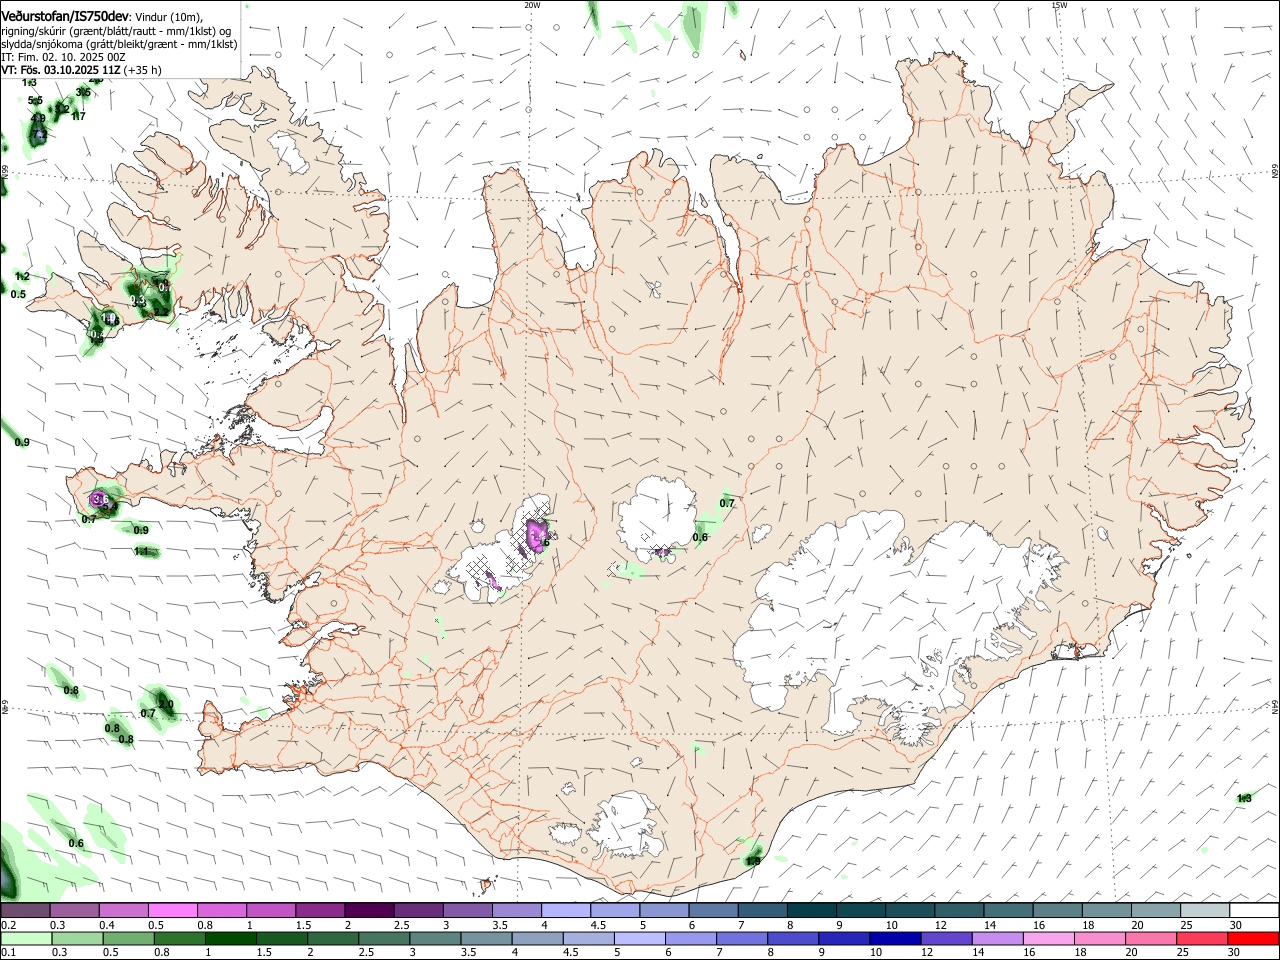Viewport: 1280px width, 960px height.
Task: Click the 'IT: Fim. 02. 10. 2025 00Z' line
Action: (x=63, y=57)
